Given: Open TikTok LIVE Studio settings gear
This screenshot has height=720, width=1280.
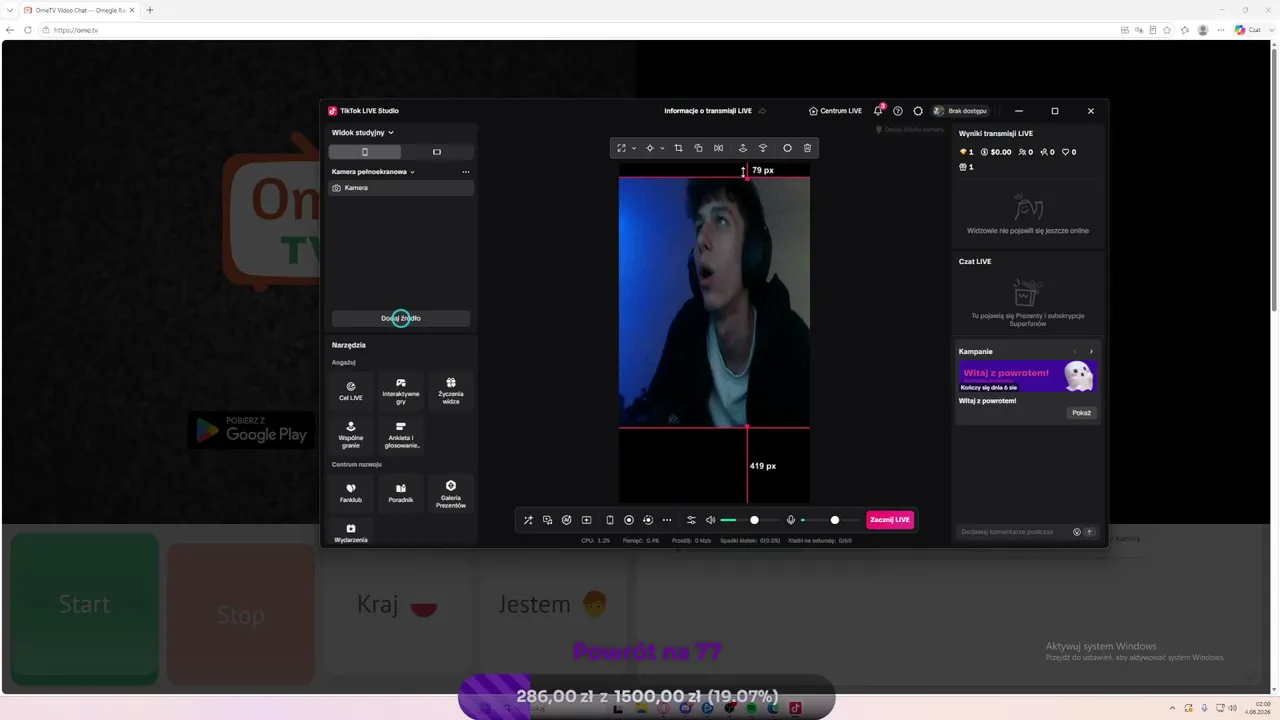Looking at the screenshot, I should pyautogui.click(x=918, y=111).
